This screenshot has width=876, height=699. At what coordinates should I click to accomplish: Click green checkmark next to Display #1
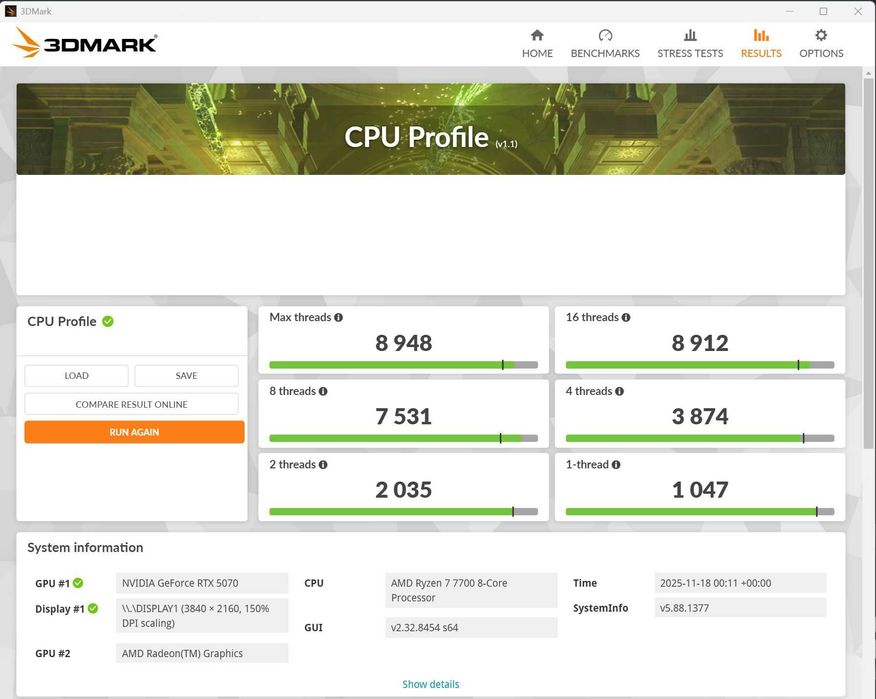93,608
